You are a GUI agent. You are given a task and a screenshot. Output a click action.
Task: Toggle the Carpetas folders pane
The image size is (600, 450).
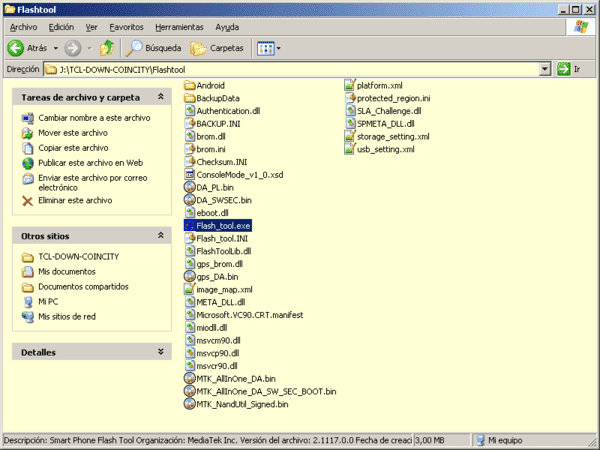pos(217,48)
